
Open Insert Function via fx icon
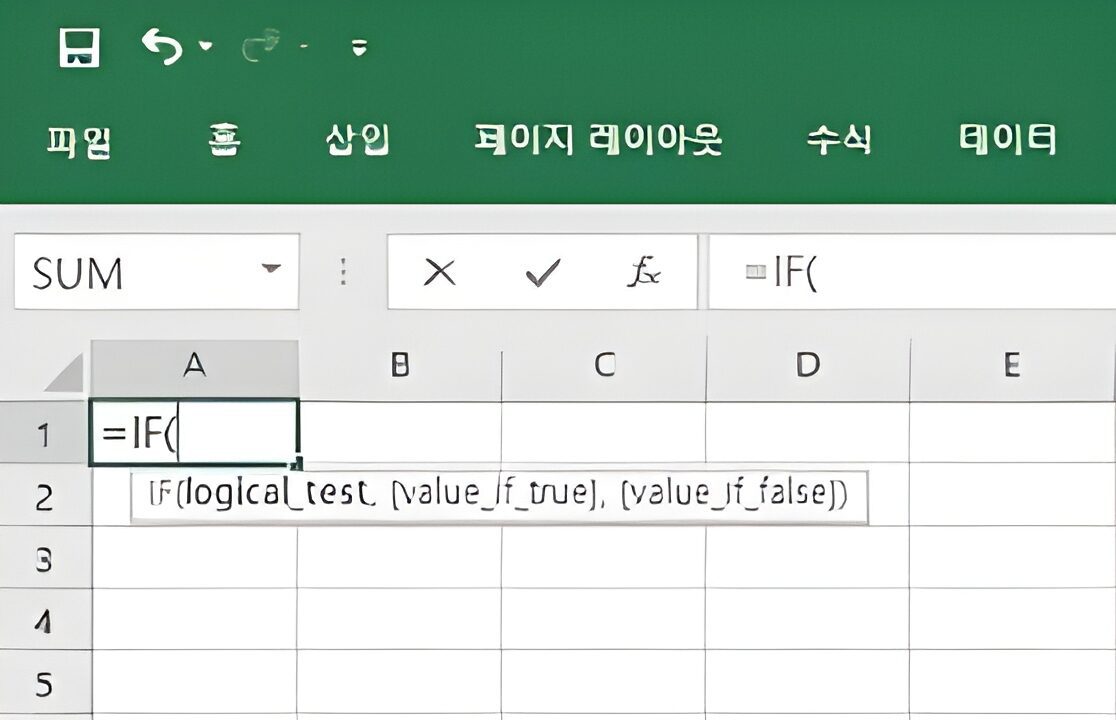(x=644, y=272)
